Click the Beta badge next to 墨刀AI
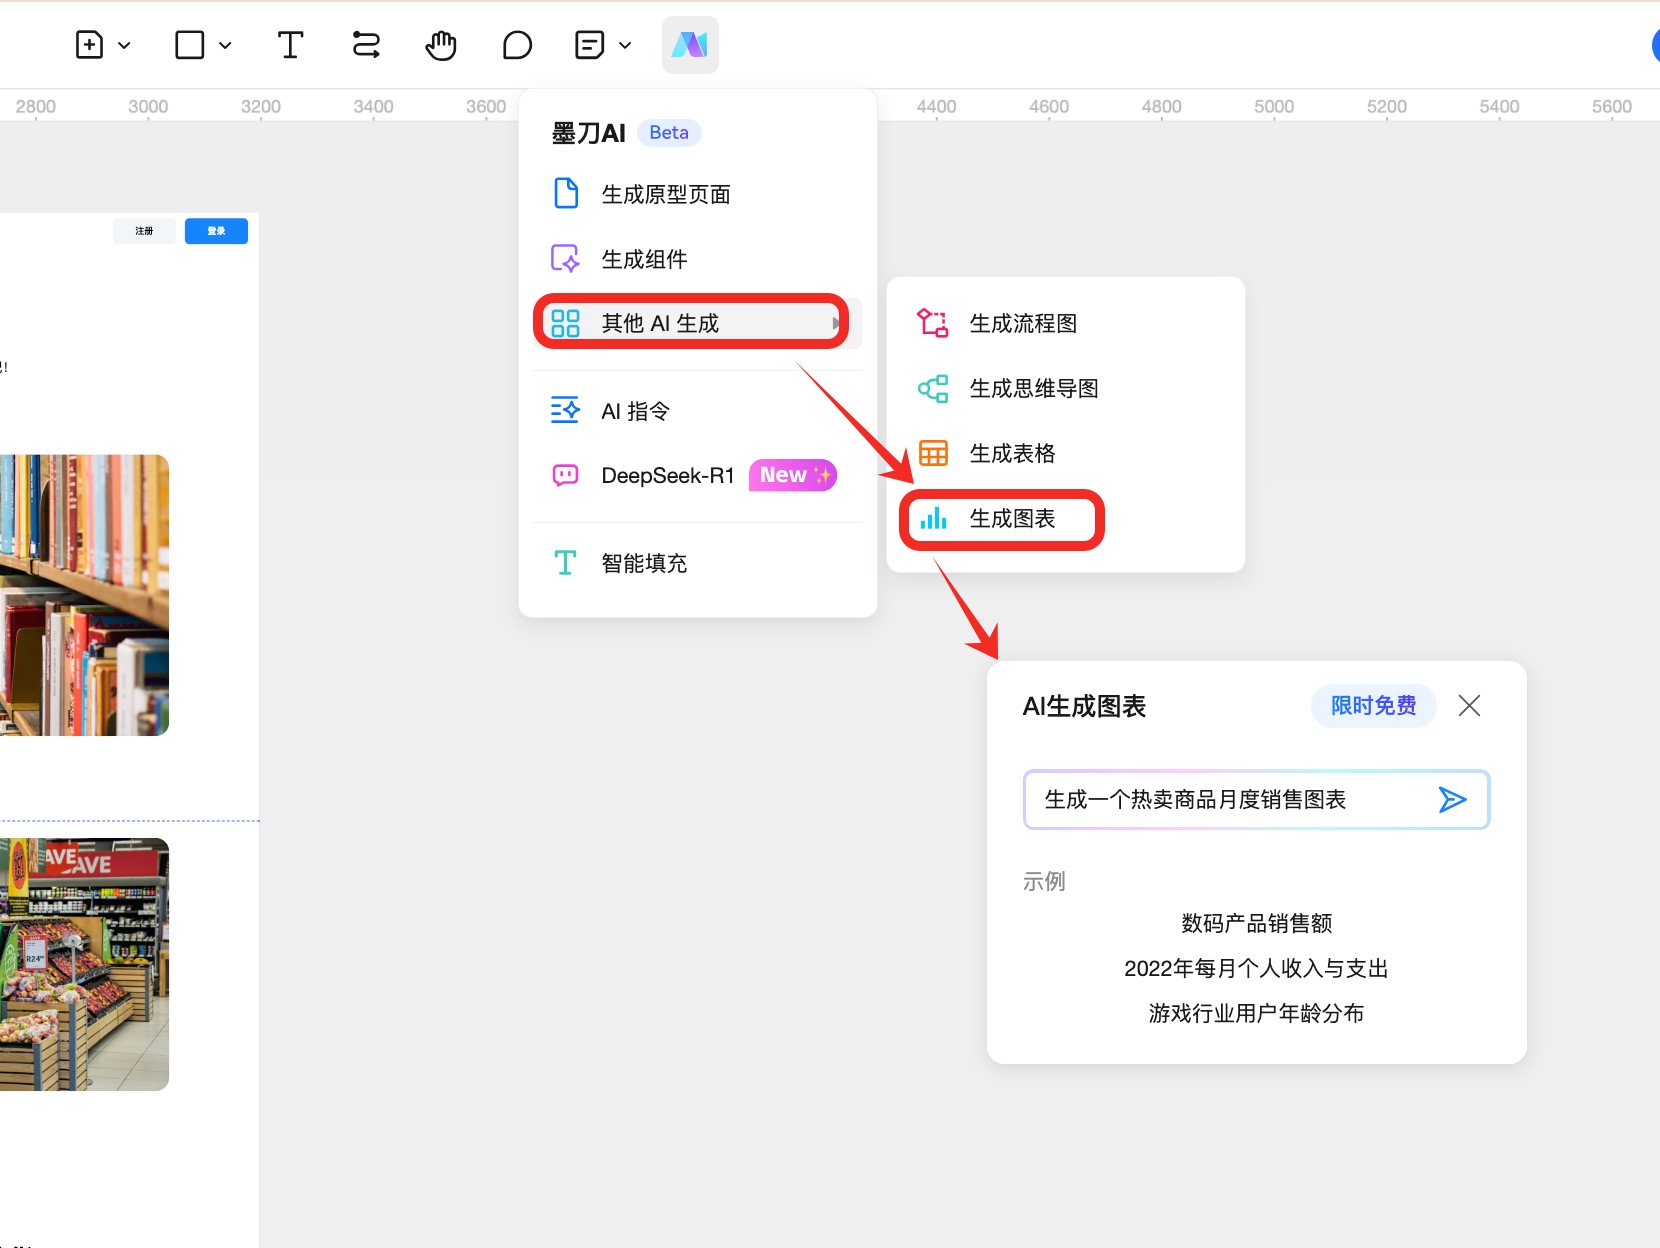1660x1248 pixels. click(669, 133)
